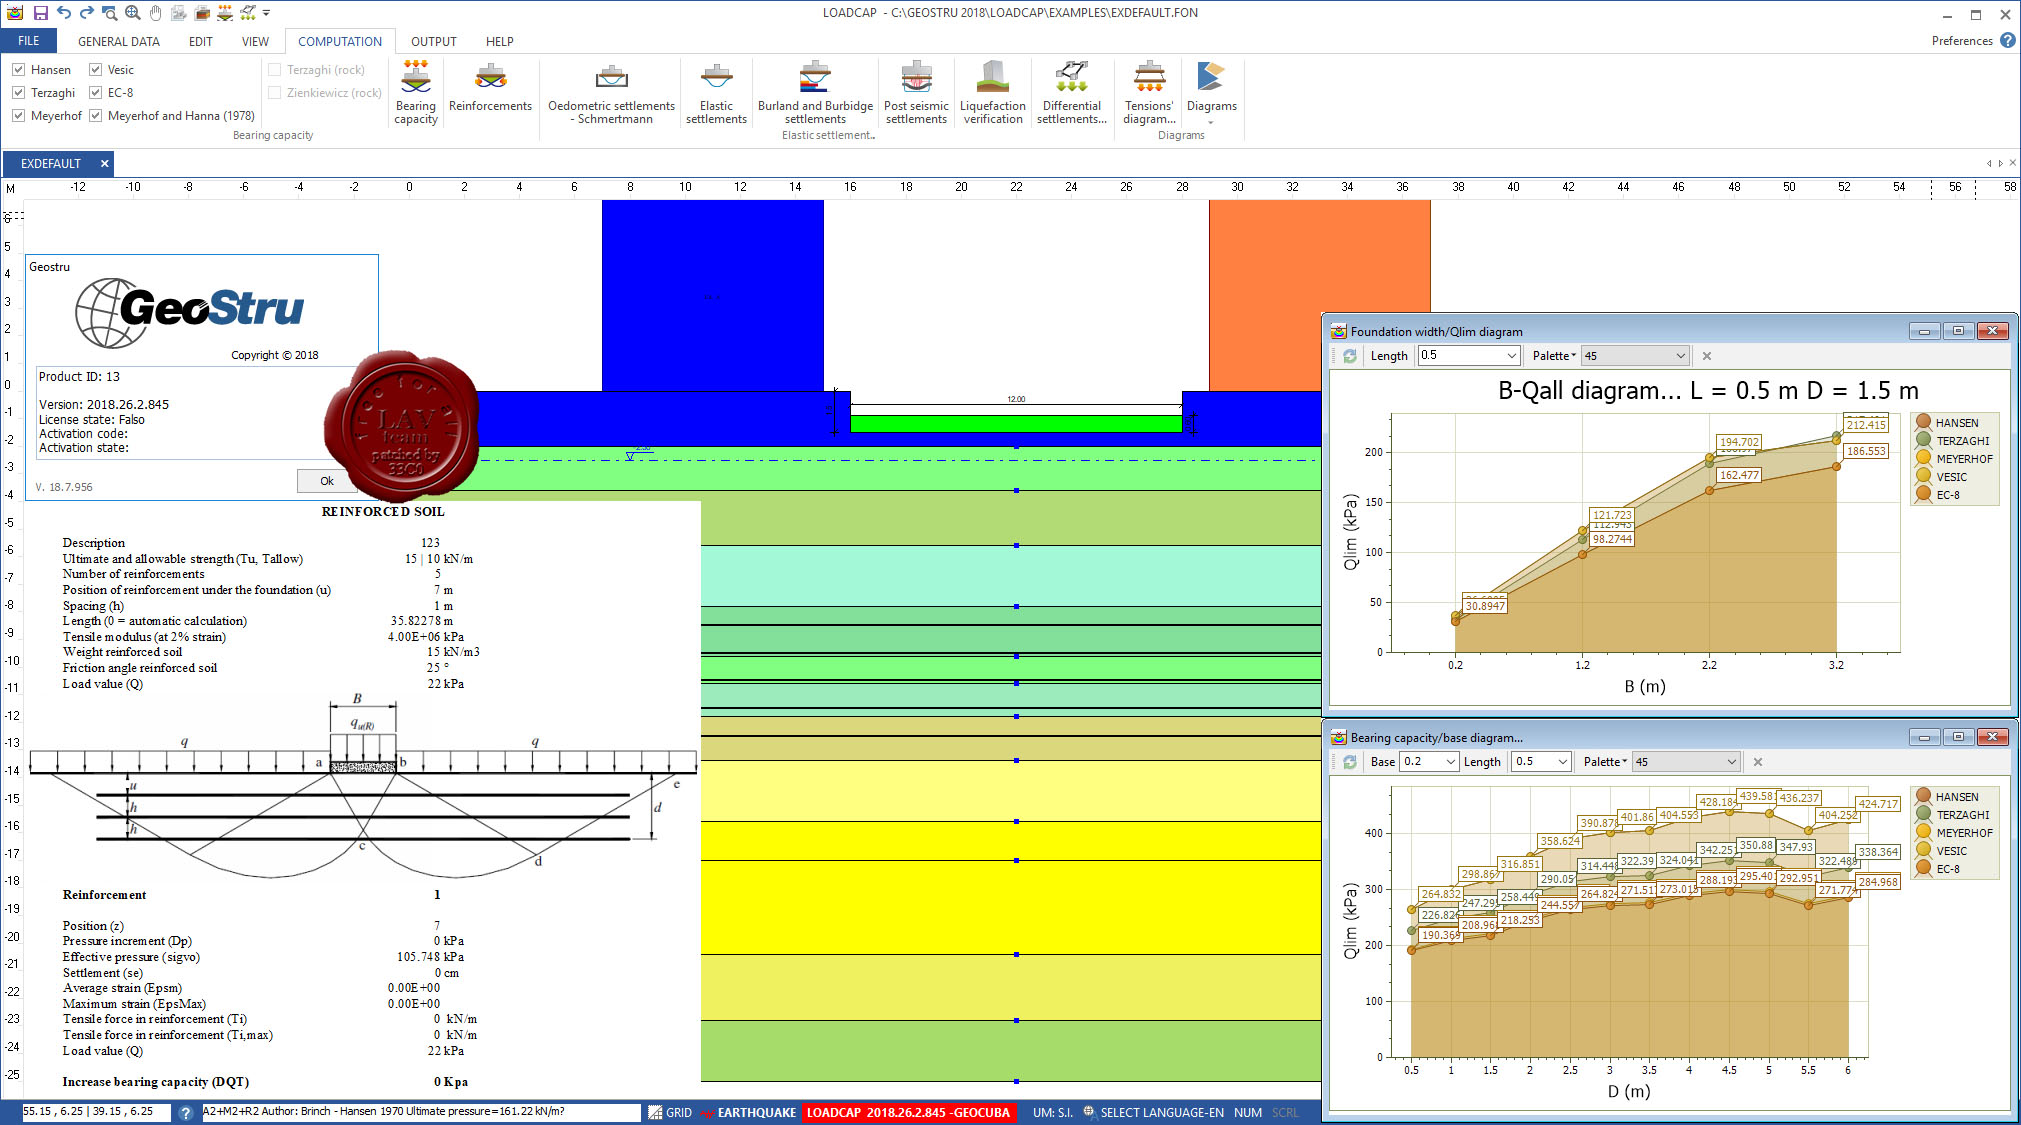Image resolution: width=2021 pixels, height=1125 pixels.
Task: Open the Reinforcements tool
Action: tap(490, 88)
